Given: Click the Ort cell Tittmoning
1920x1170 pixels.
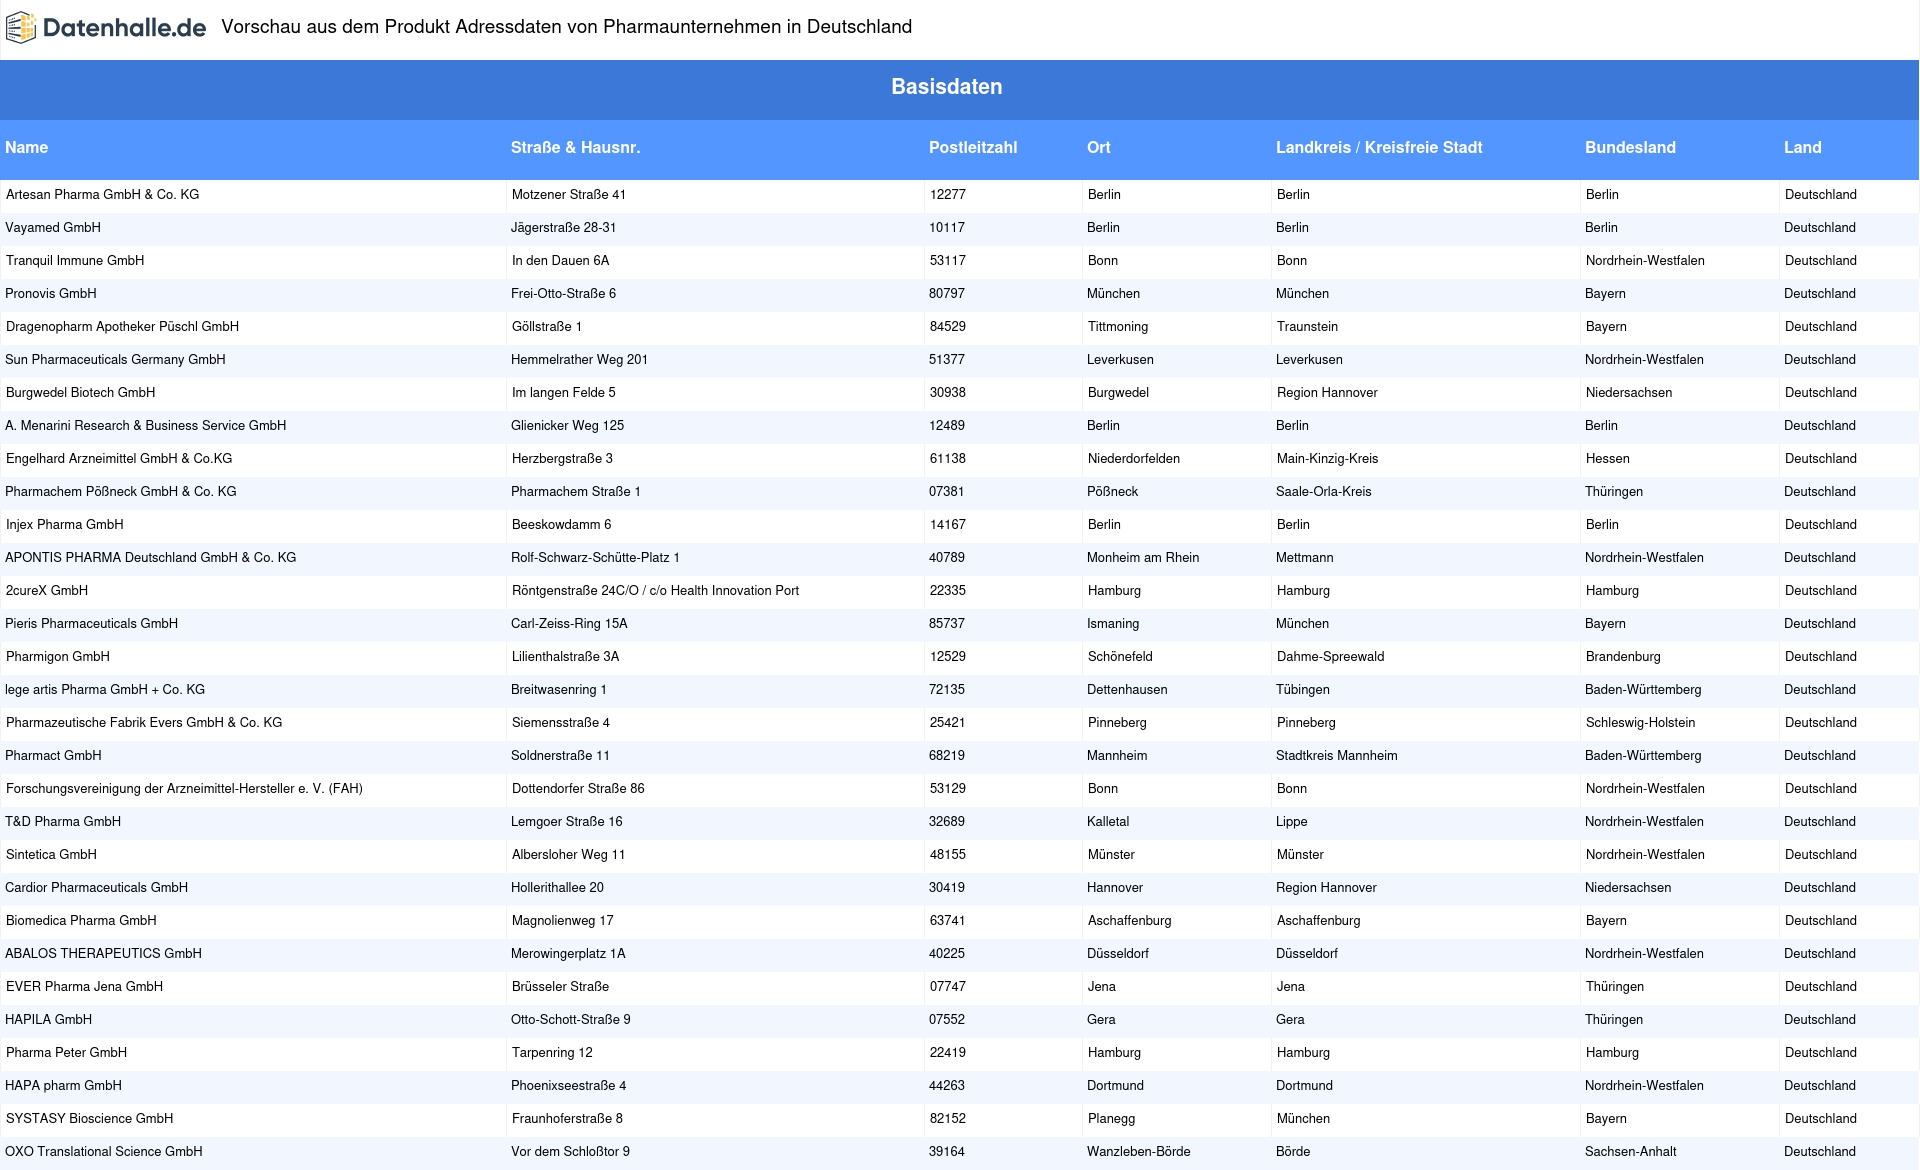Looking at the screenshot, I should point(1118,327).
